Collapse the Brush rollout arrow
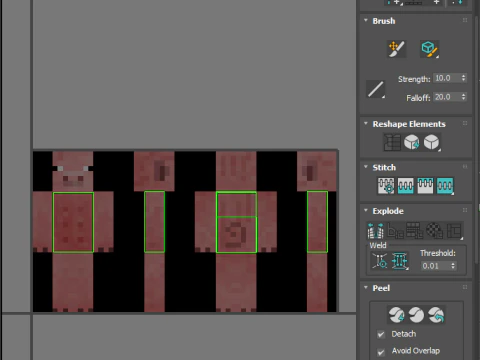This screenshot has height=360, width=480. click(x=366, y=20)
